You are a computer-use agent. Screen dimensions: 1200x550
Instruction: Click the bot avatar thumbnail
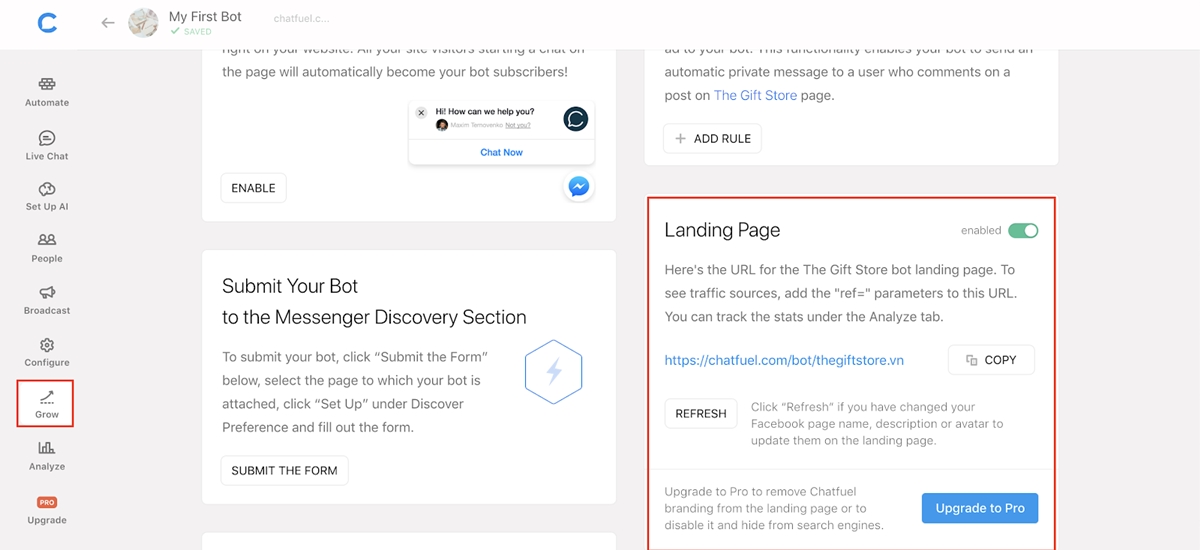(x=143, y=23)
